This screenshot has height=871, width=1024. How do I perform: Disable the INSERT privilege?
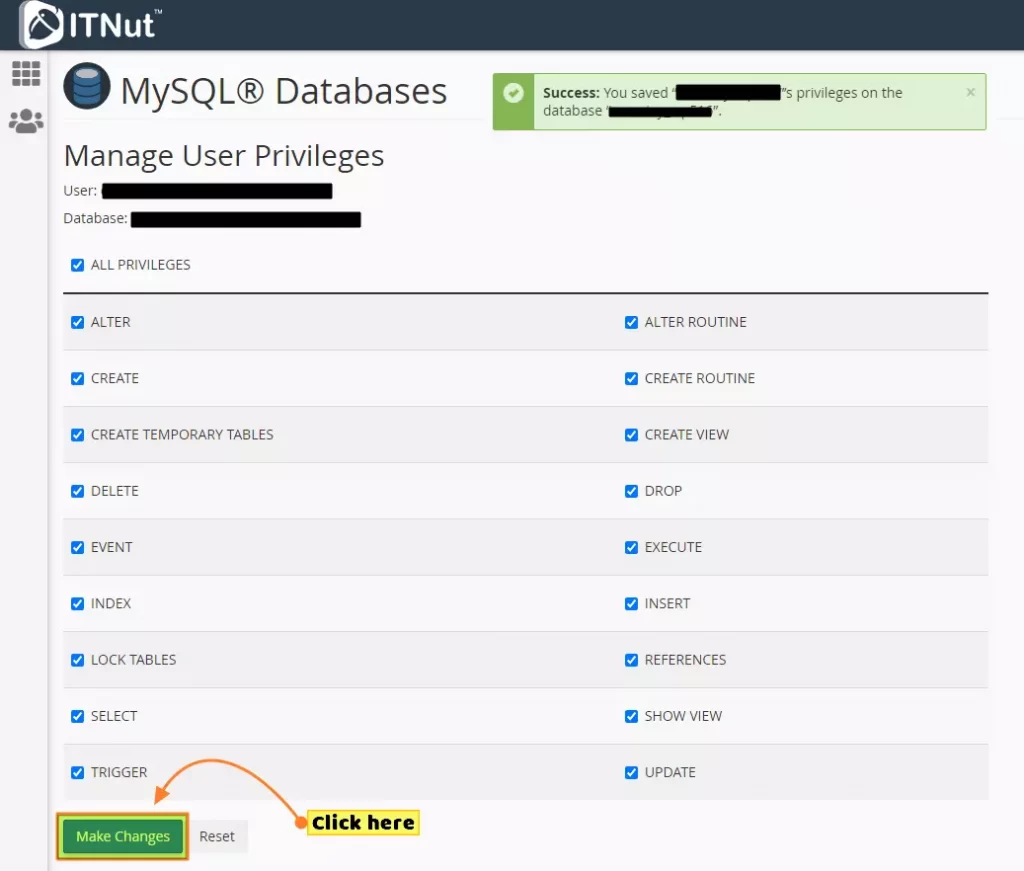coord(631,603)
